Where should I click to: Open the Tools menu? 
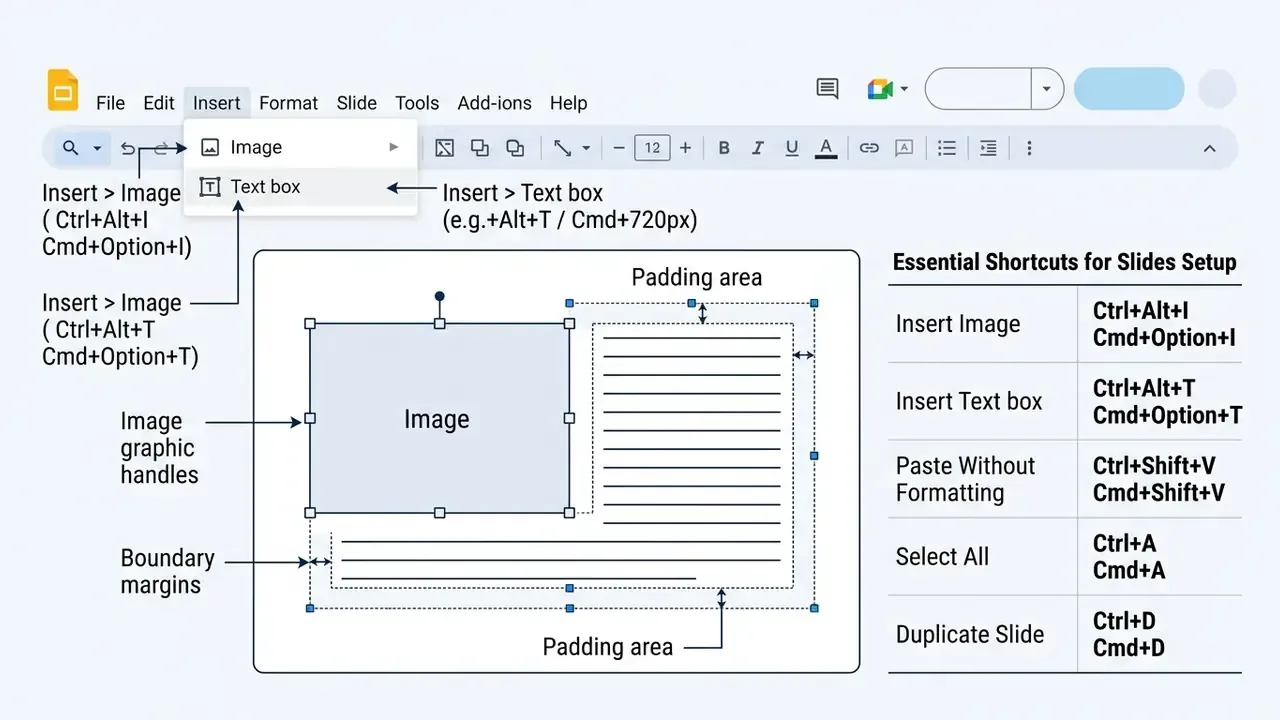point(417,103)
